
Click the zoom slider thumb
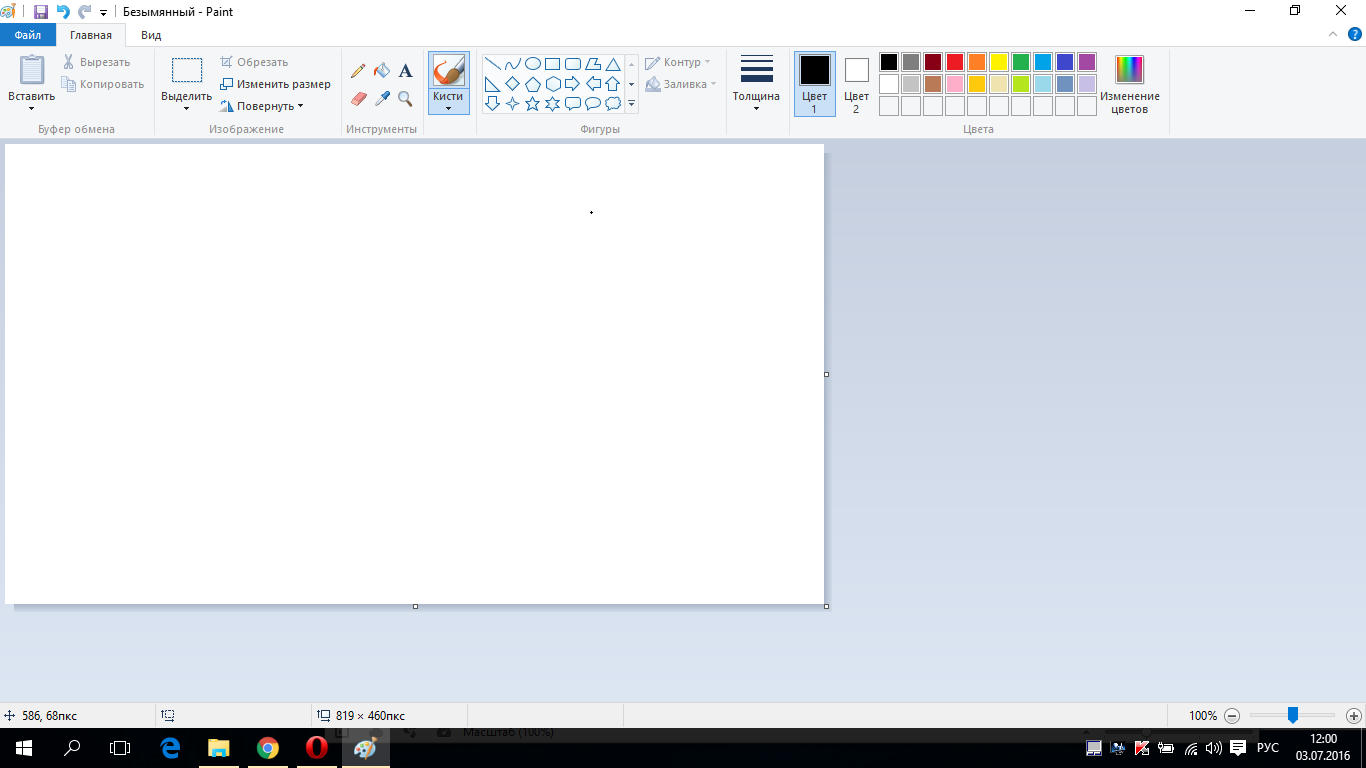(x=1292, y=715)
